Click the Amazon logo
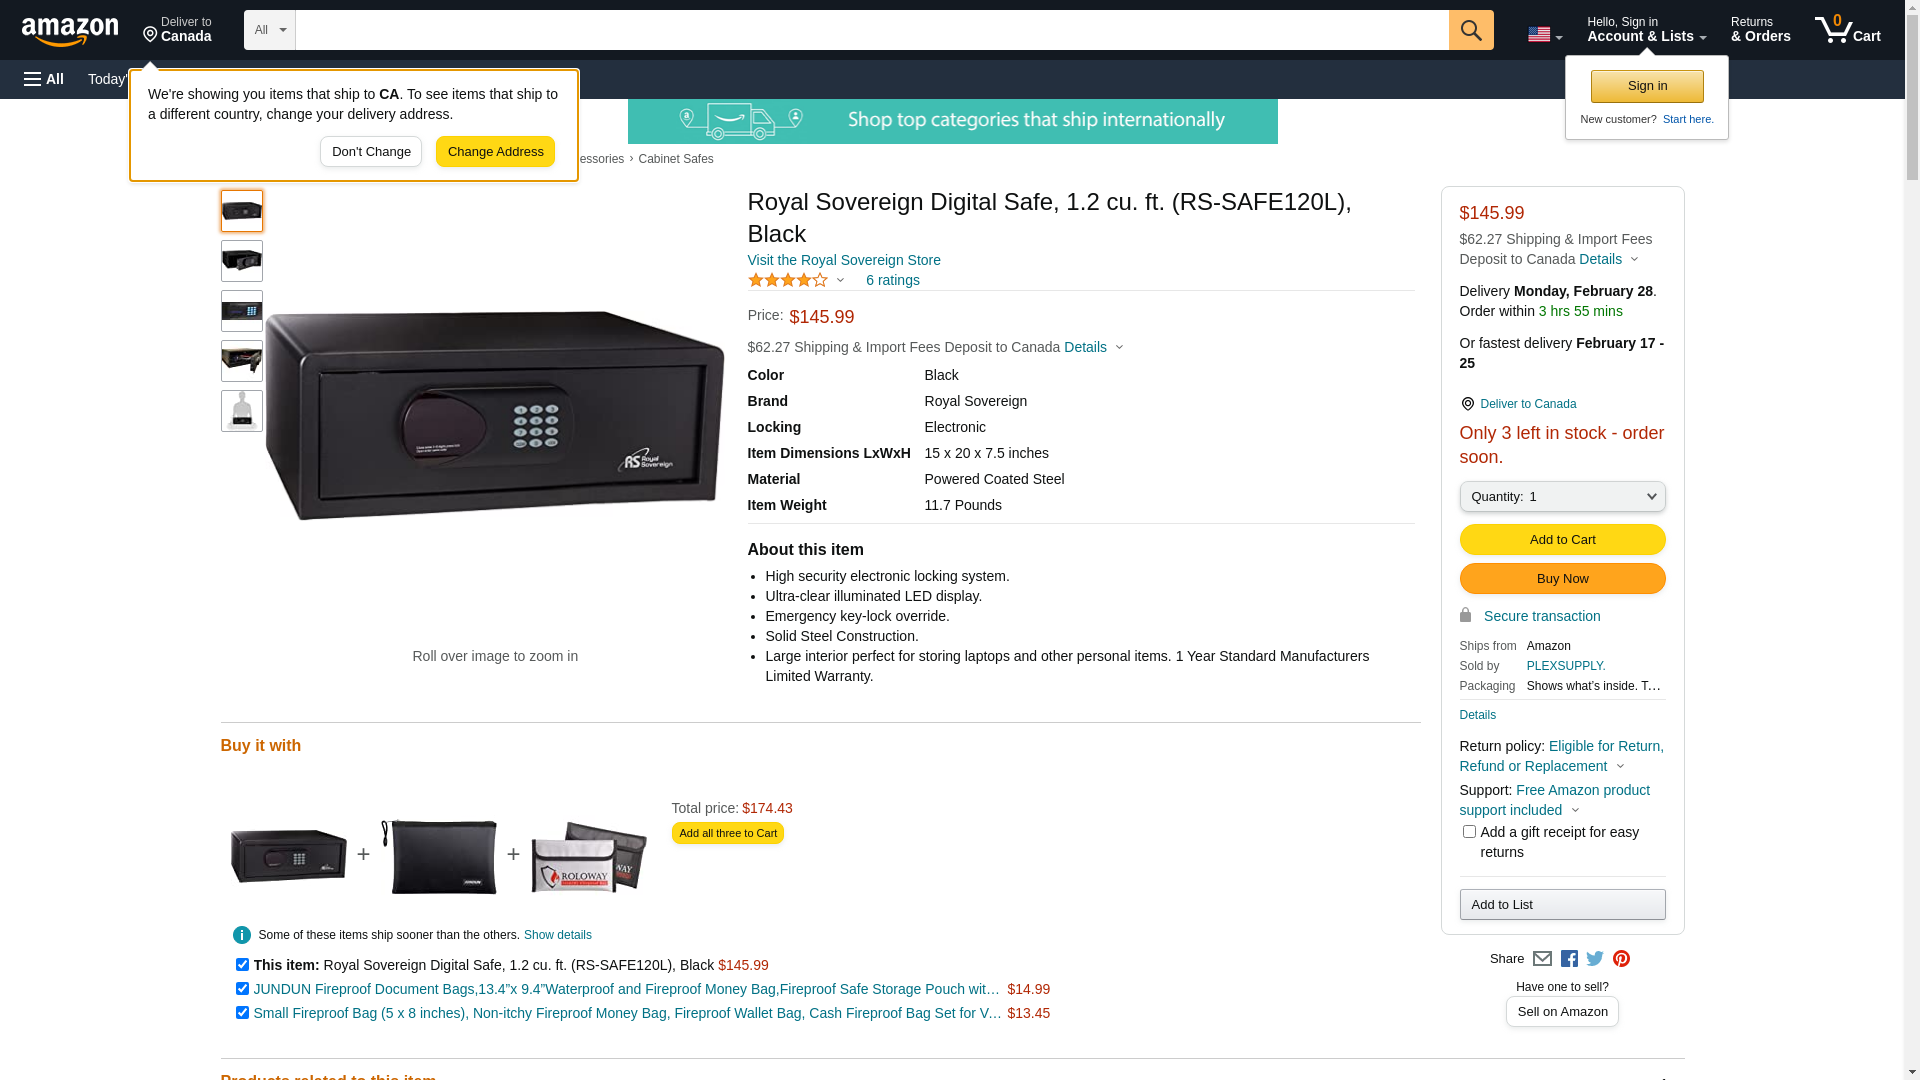 [x=70, y=32]
